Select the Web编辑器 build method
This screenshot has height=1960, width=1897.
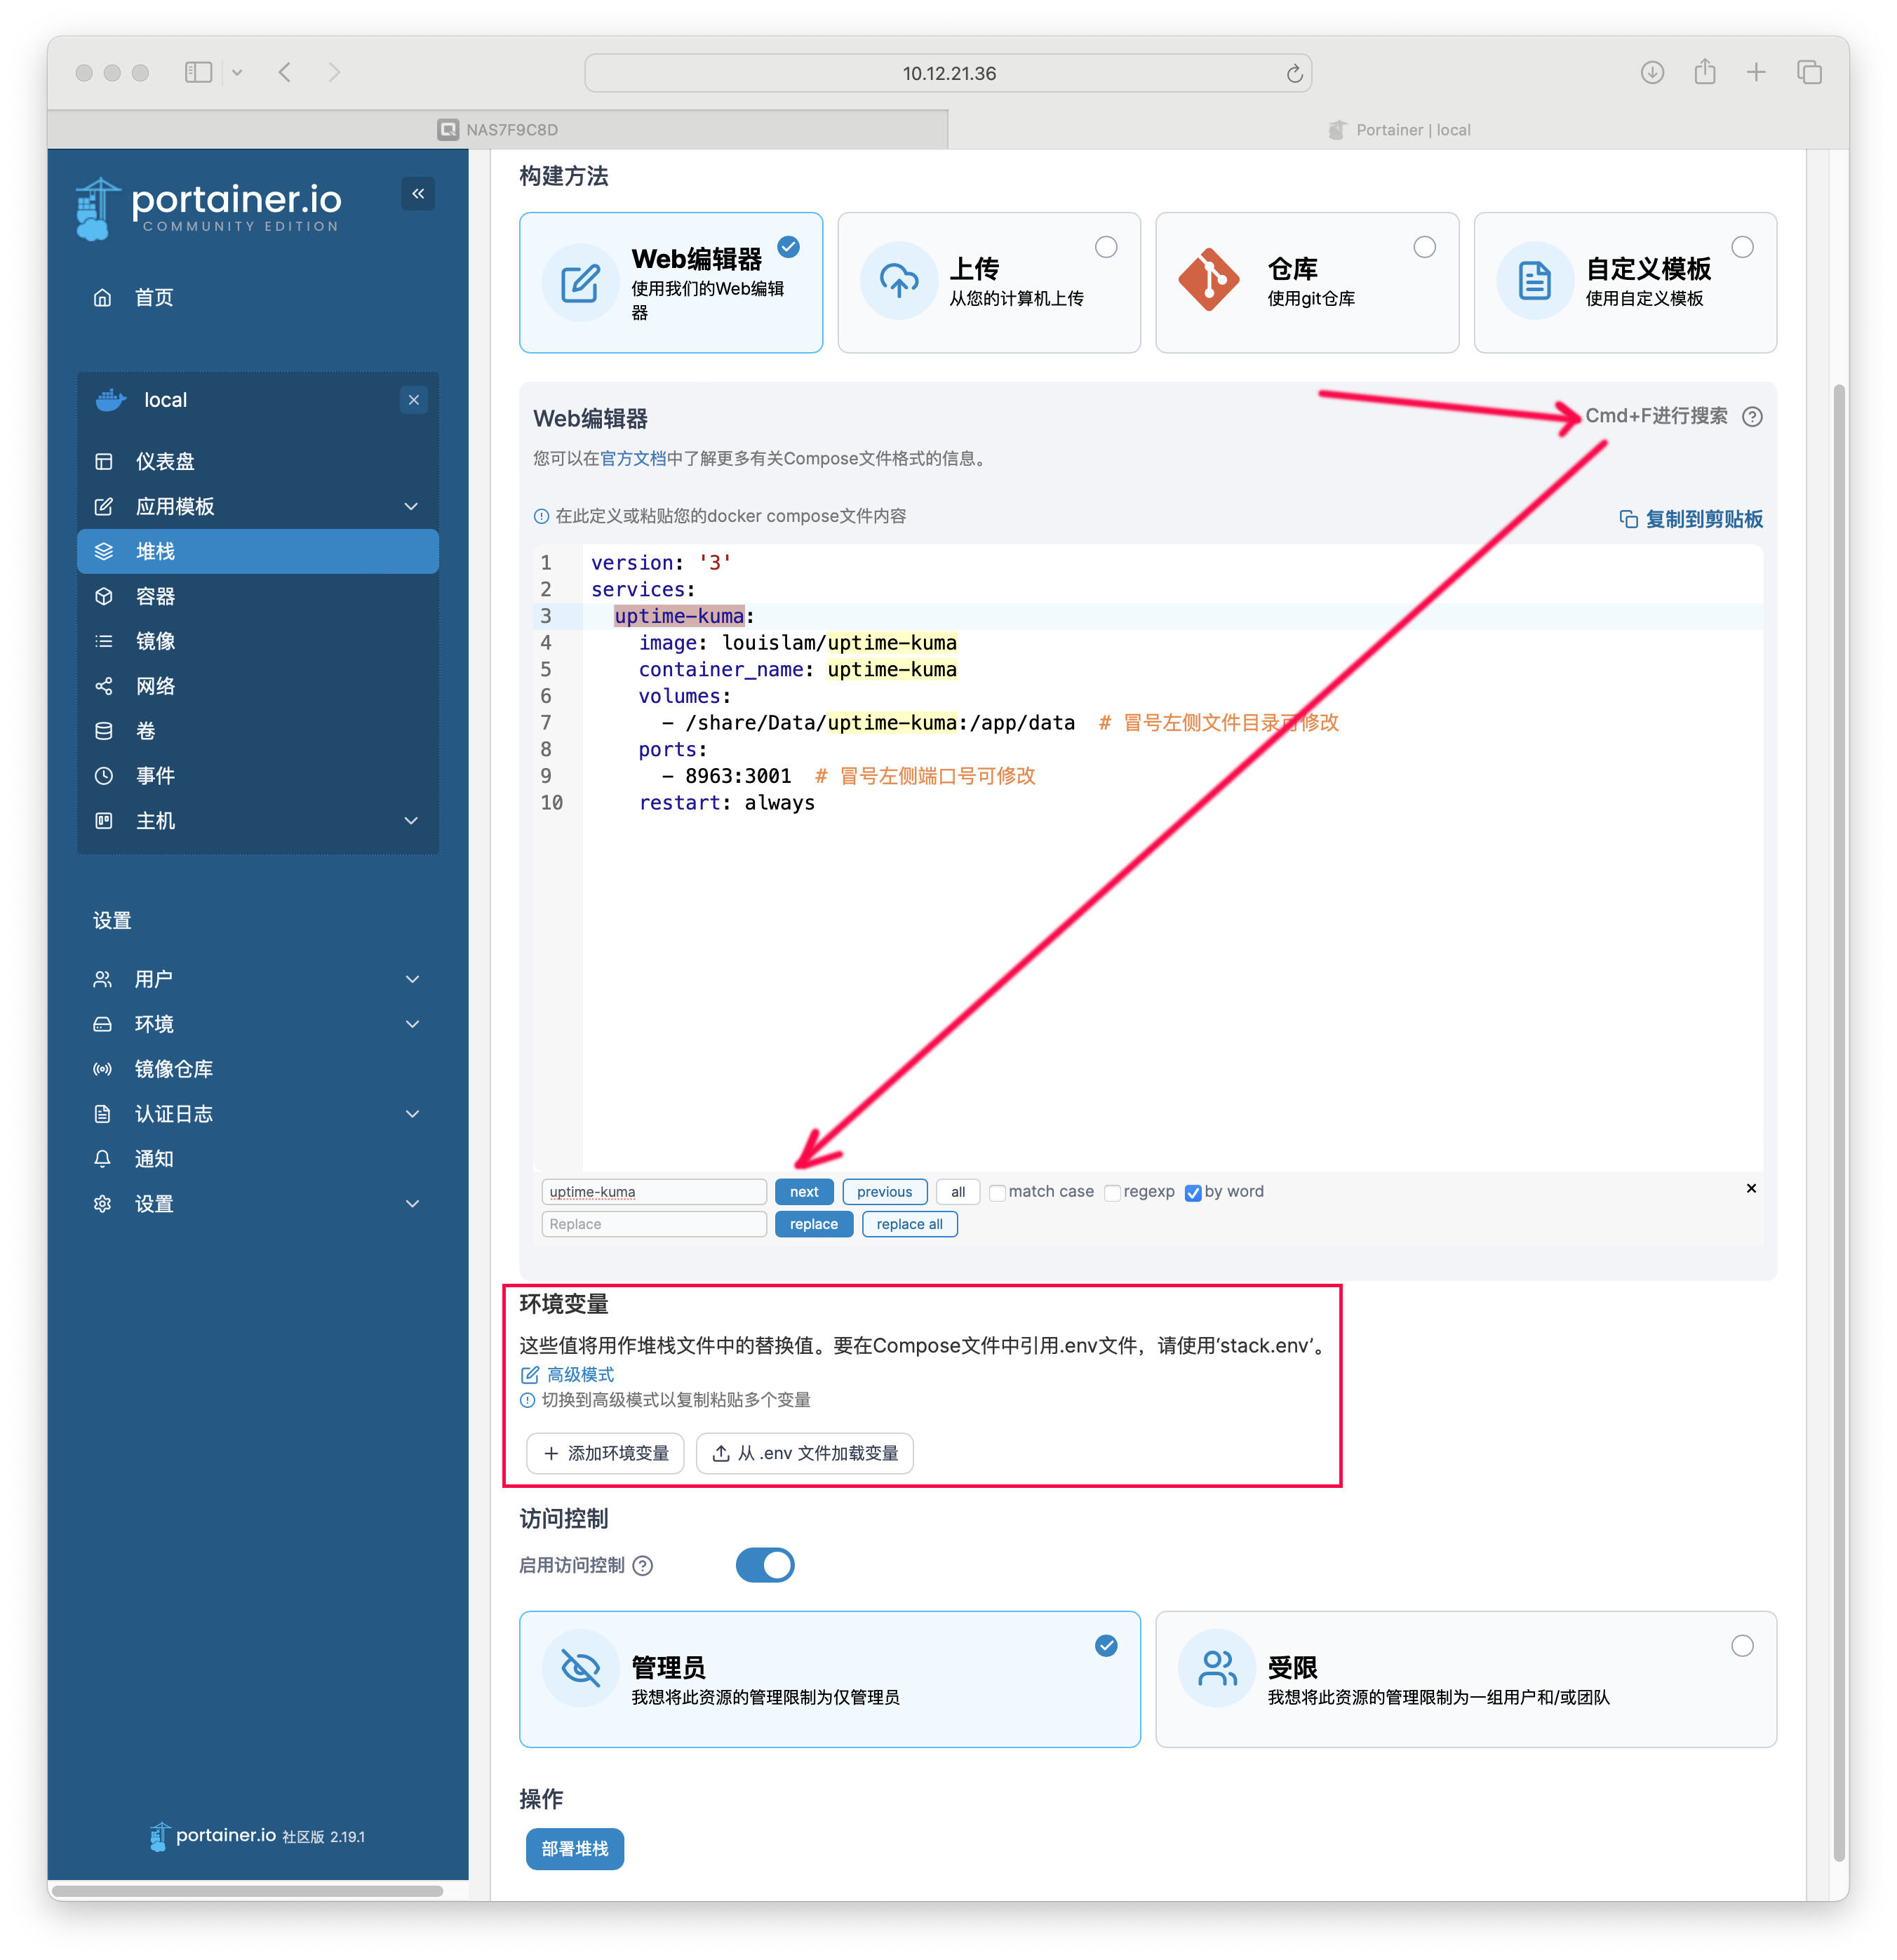point(671,282)
